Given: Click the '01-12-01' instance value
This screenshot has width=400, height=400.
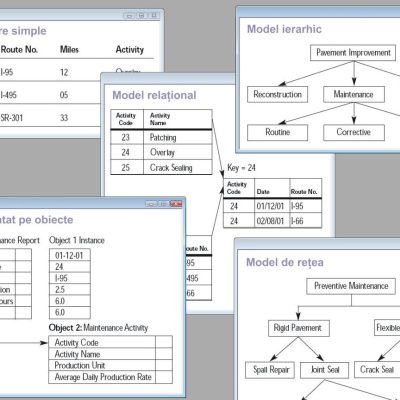Looking at the screenshot, I should point(70,255).
